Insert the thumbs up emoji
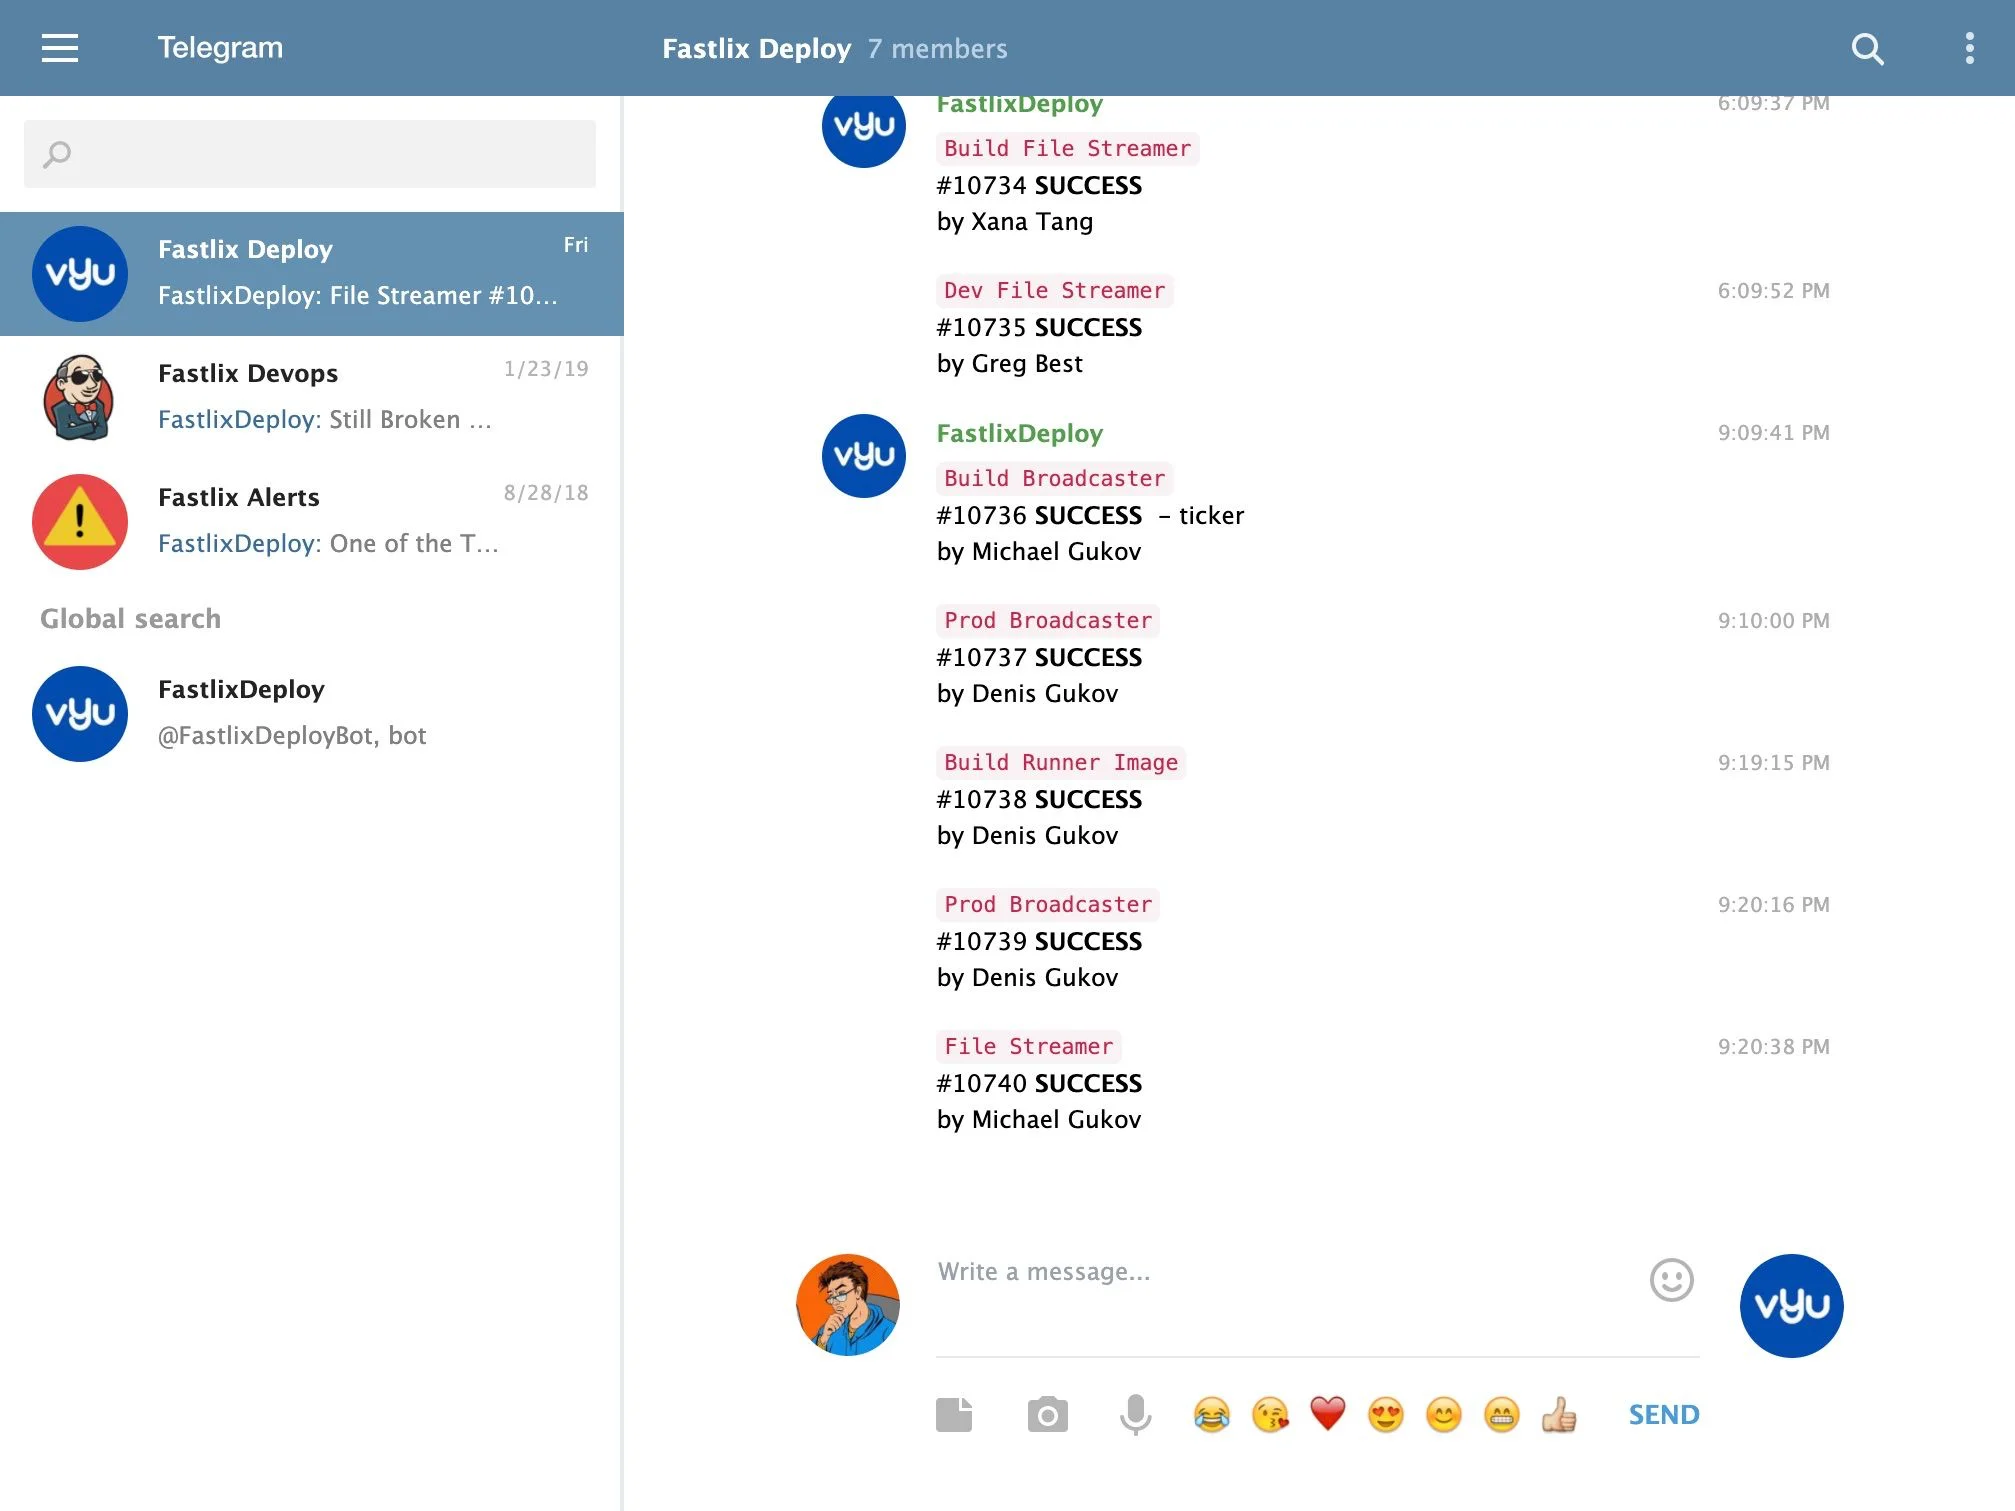Screen dimensions: 2015x1511 coord(1559,1414)
